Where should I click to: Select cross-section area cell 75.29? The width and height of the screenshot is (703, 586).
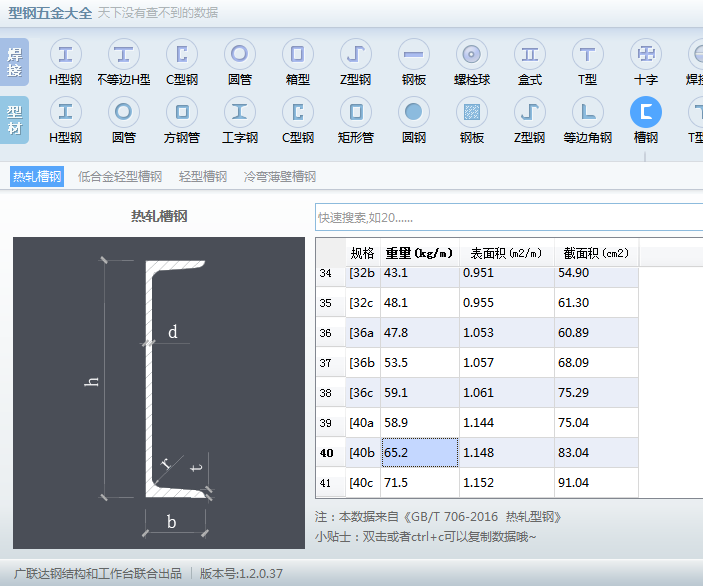[596, 393]
